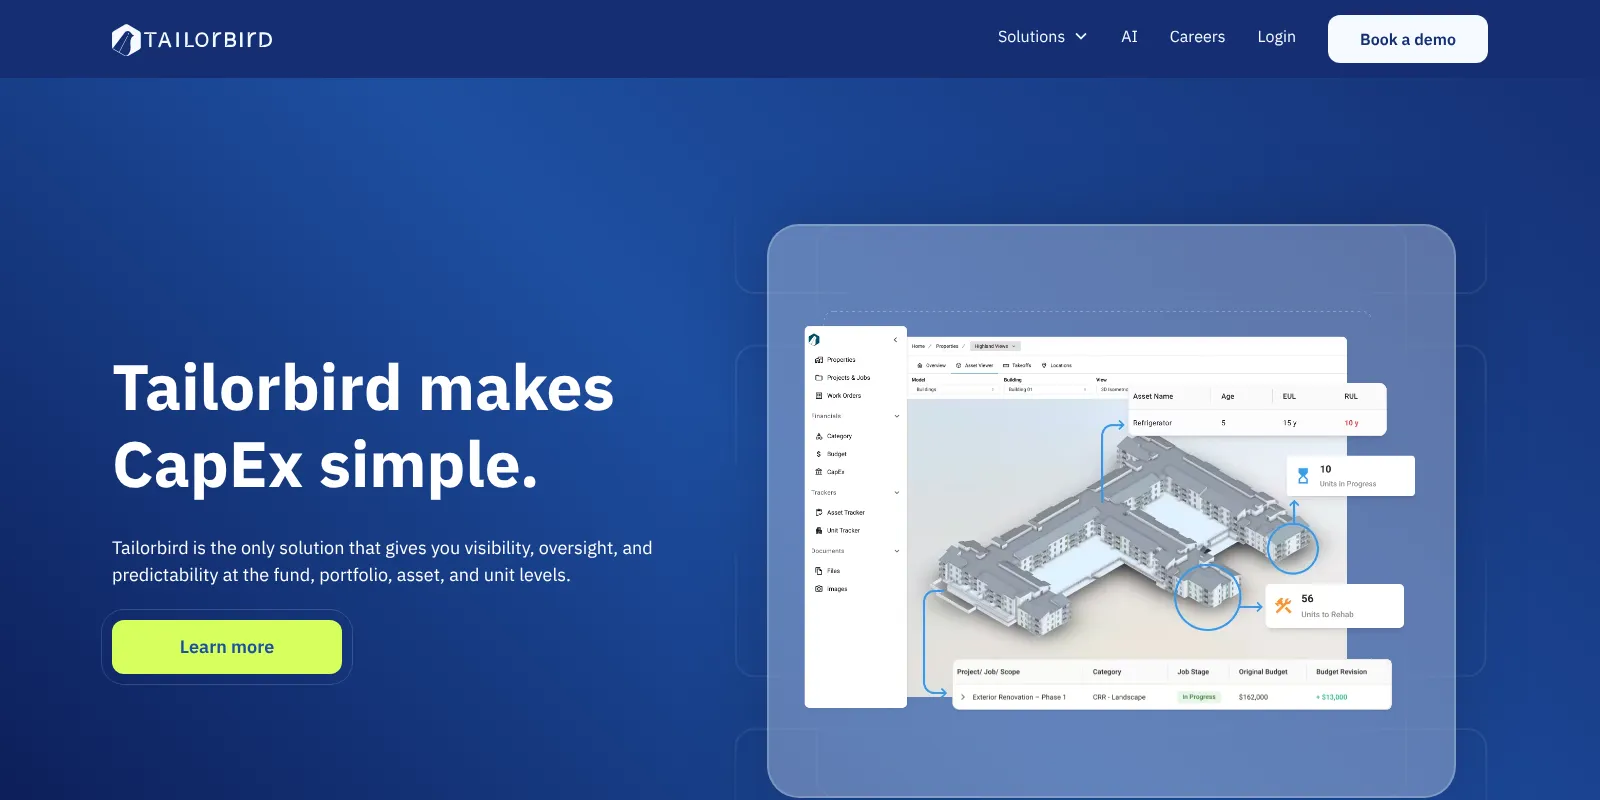Click the Tailorbird logo in the header
Screen dimensions: 1600x800
192,39
